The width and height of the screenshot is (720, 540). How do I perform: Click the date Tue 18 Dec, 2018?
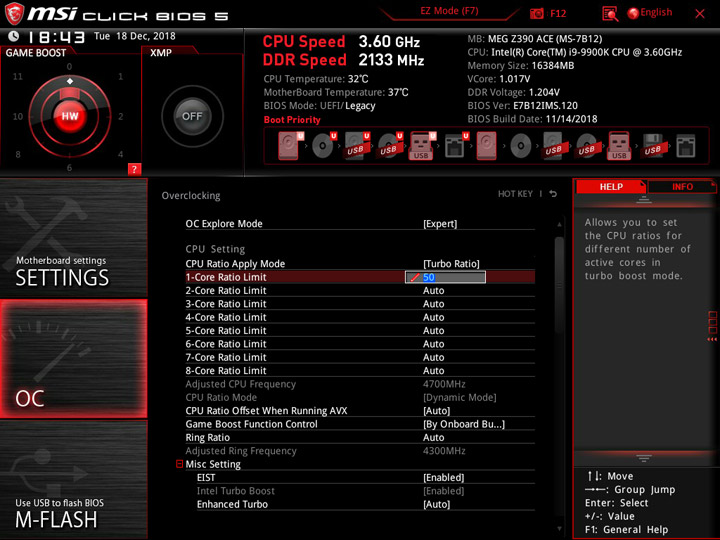[135, 36]
